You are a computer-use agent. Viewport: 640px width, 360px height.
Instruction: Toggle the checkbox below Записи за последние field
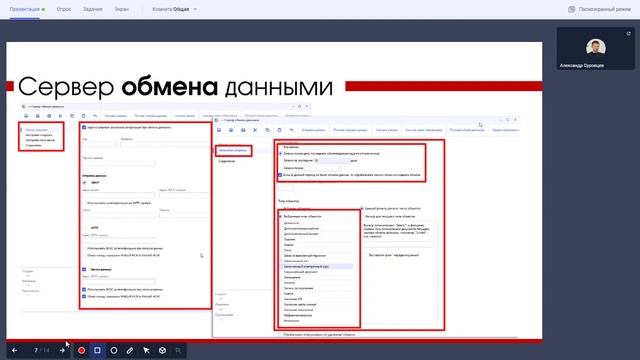click(280, 175)
